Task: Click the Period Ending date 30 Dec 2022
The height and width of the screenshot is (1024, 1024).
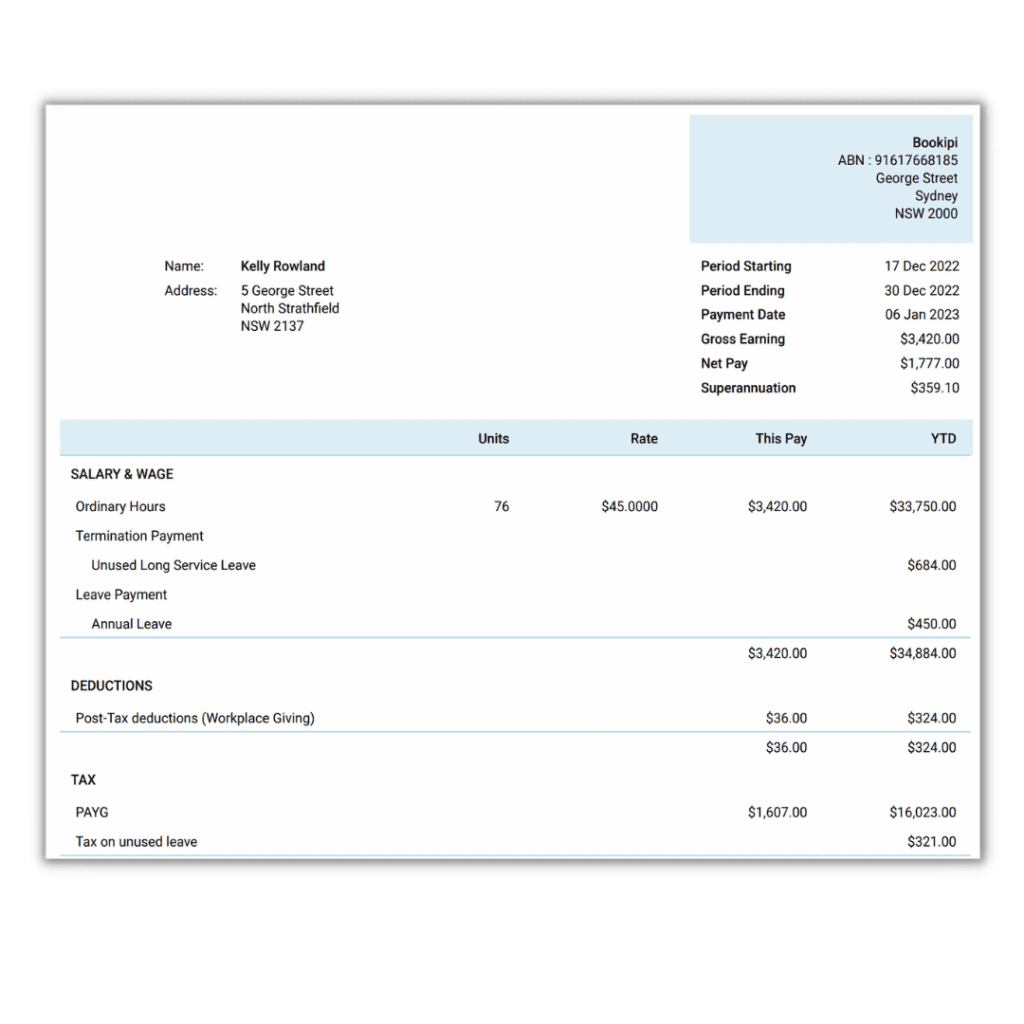Action: [x=921, y=291]
